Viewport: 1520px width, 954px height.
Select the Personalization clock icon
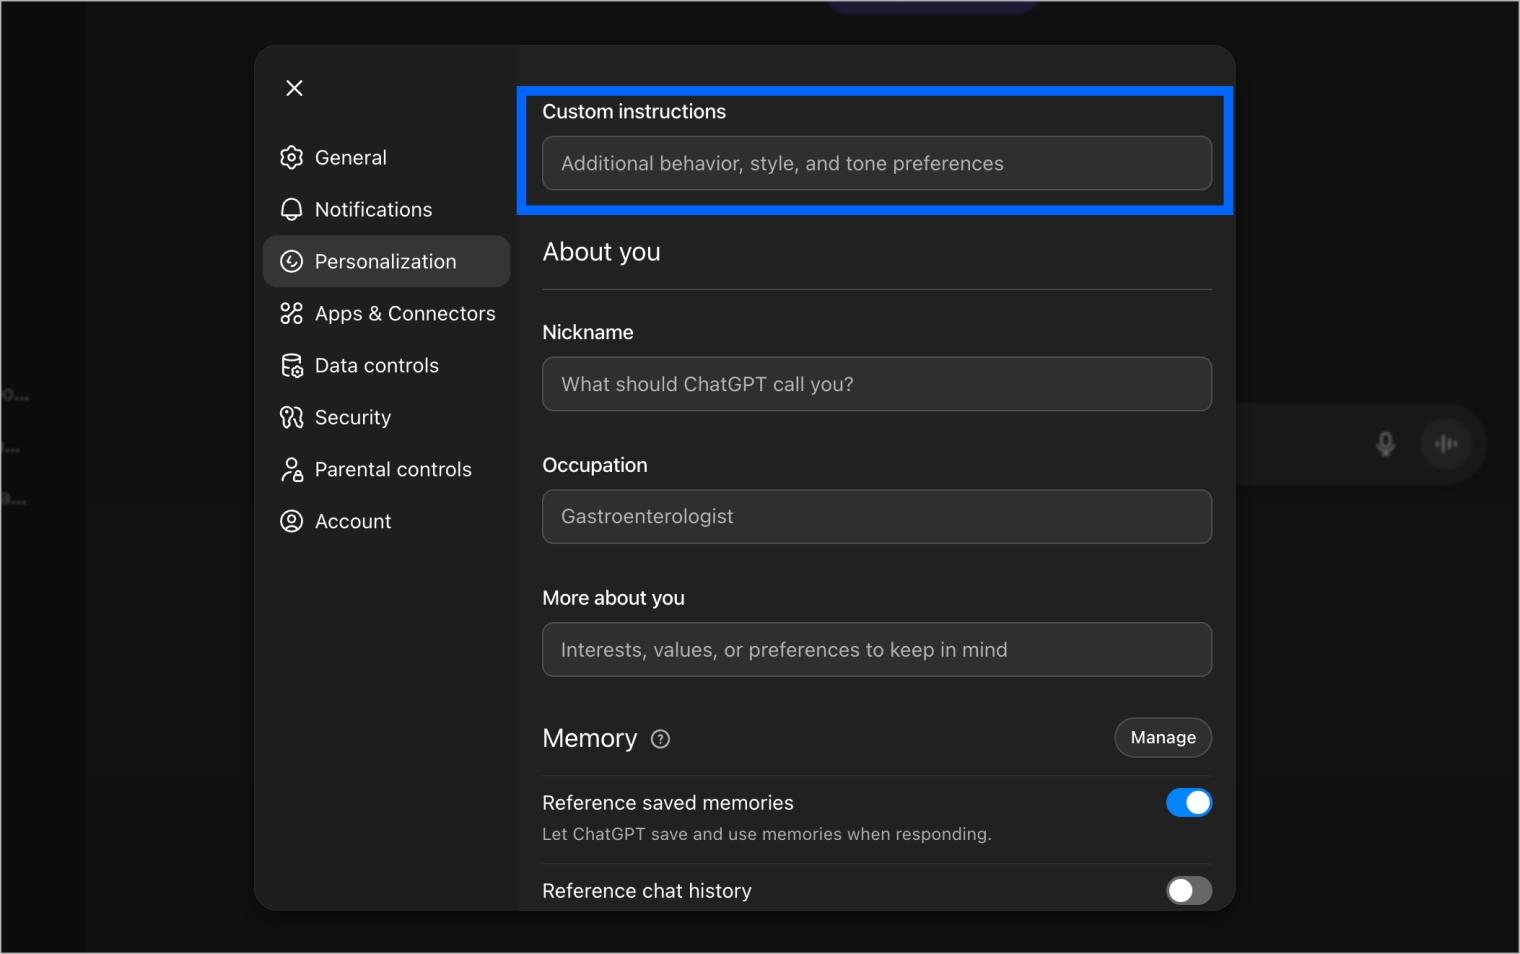291,261
